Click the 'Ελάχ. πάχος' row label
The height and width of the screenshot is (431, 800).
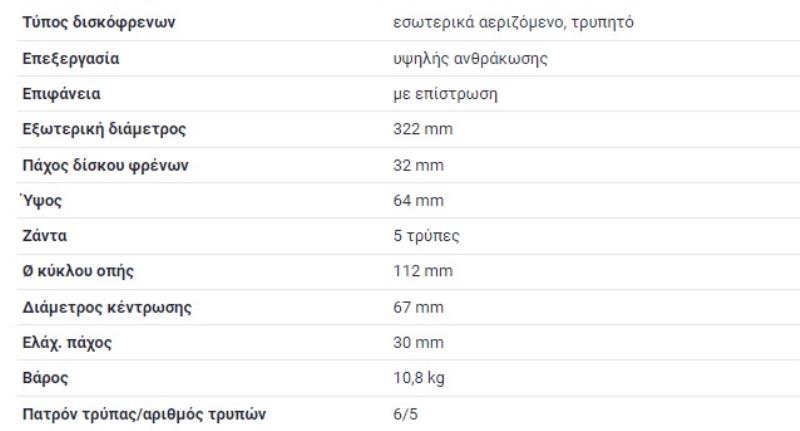pos(67,343)
